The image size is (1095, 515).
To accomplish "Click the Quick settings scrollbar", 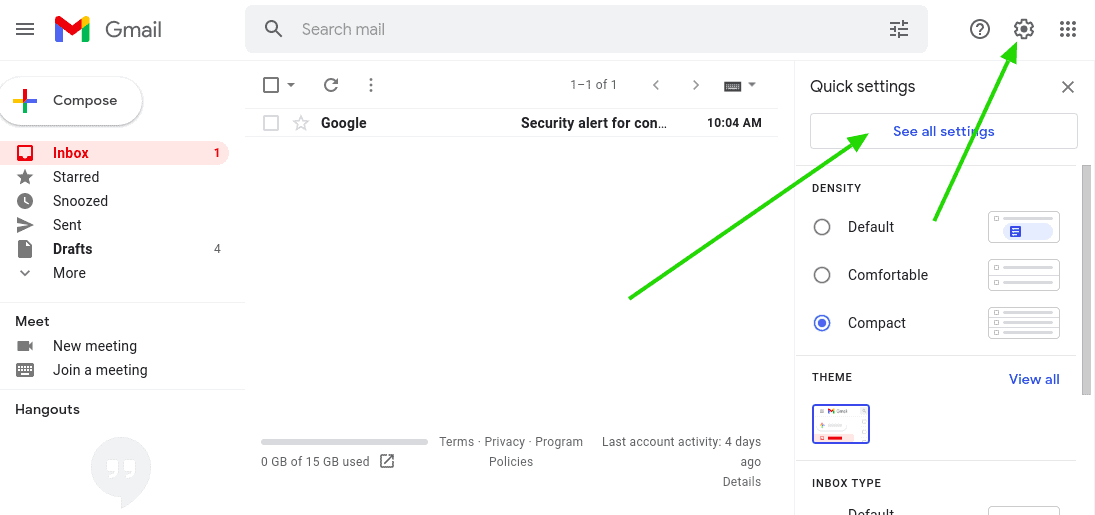I will point(1086,280).
